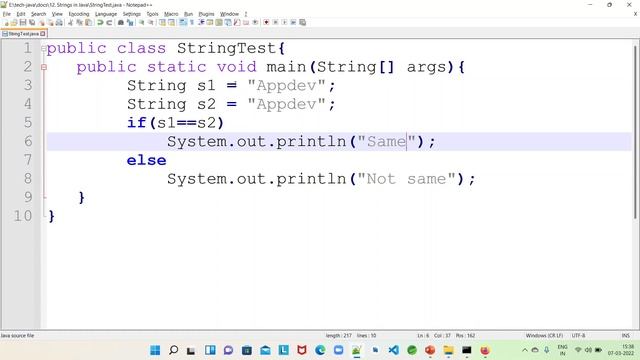This screenshot has height=360, width=640.
Task: Select the StringTest.java document tab
Action: point(23,34)
